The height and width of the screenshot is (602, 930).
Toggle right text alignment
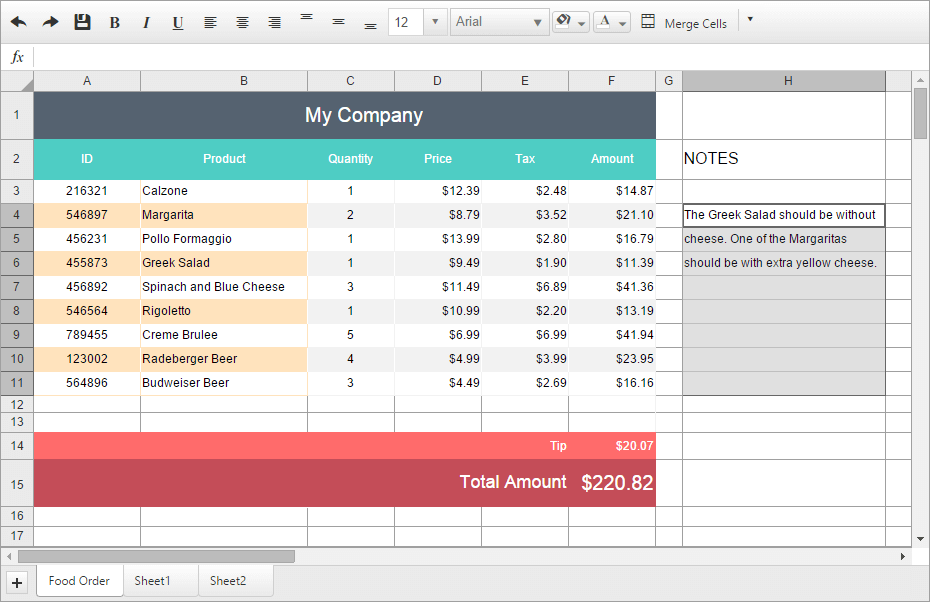(274, 21)
